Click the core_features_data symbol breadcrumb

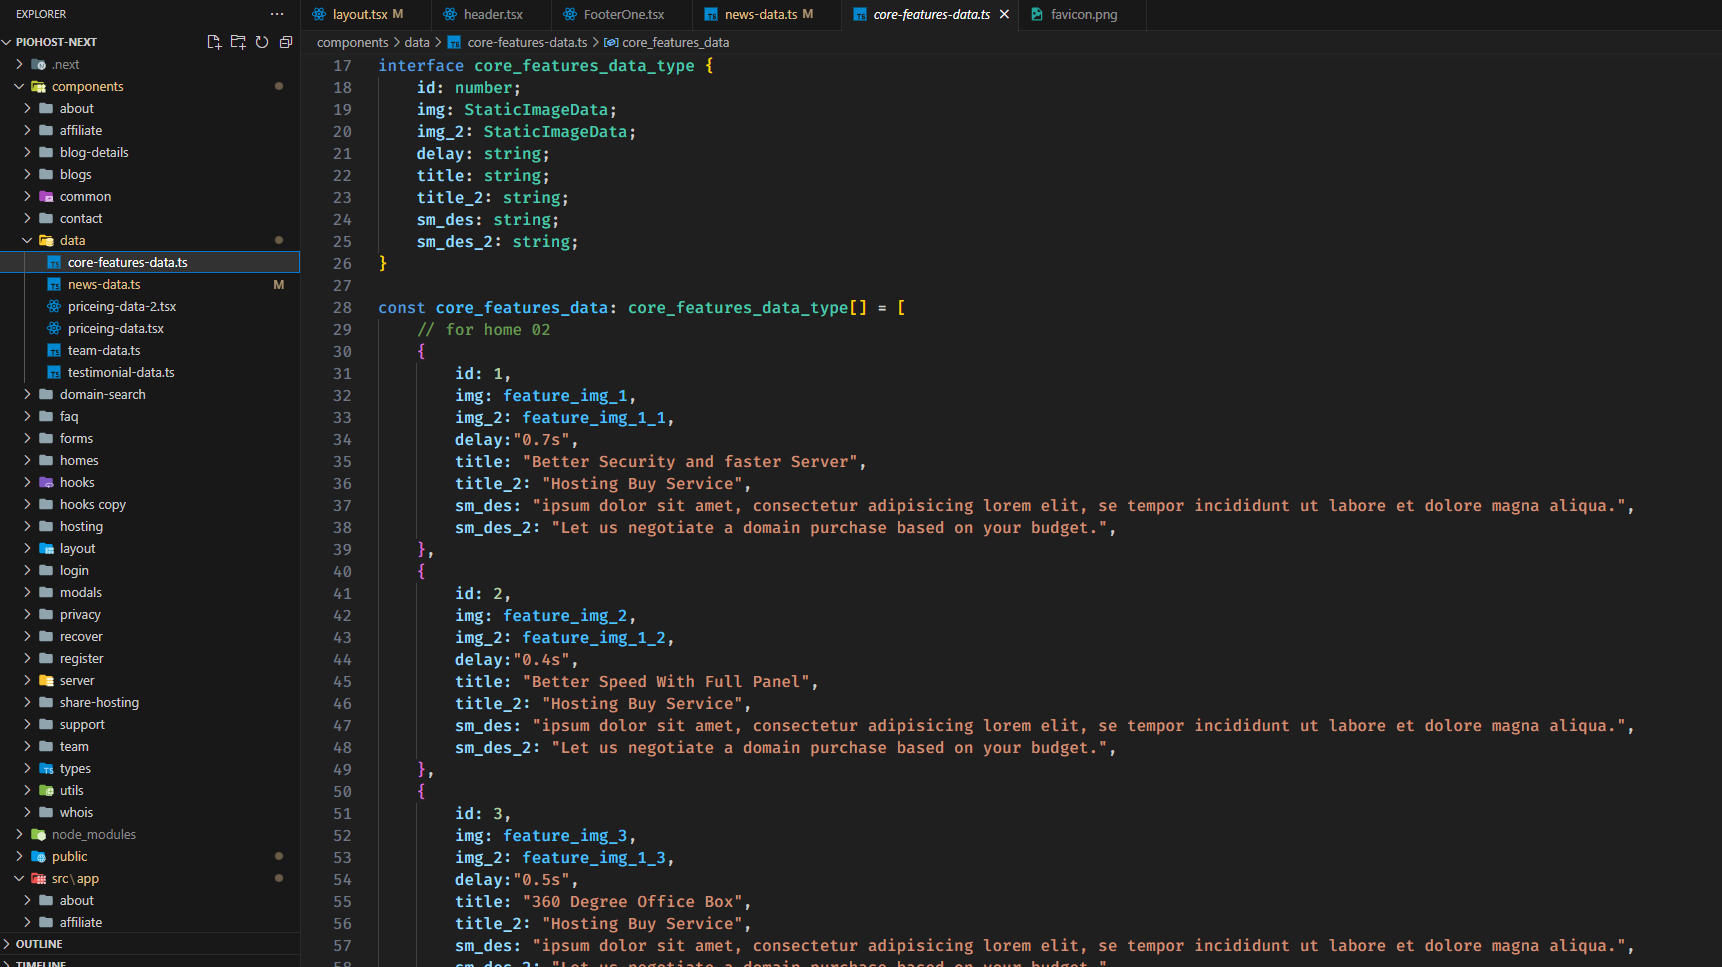675,42
